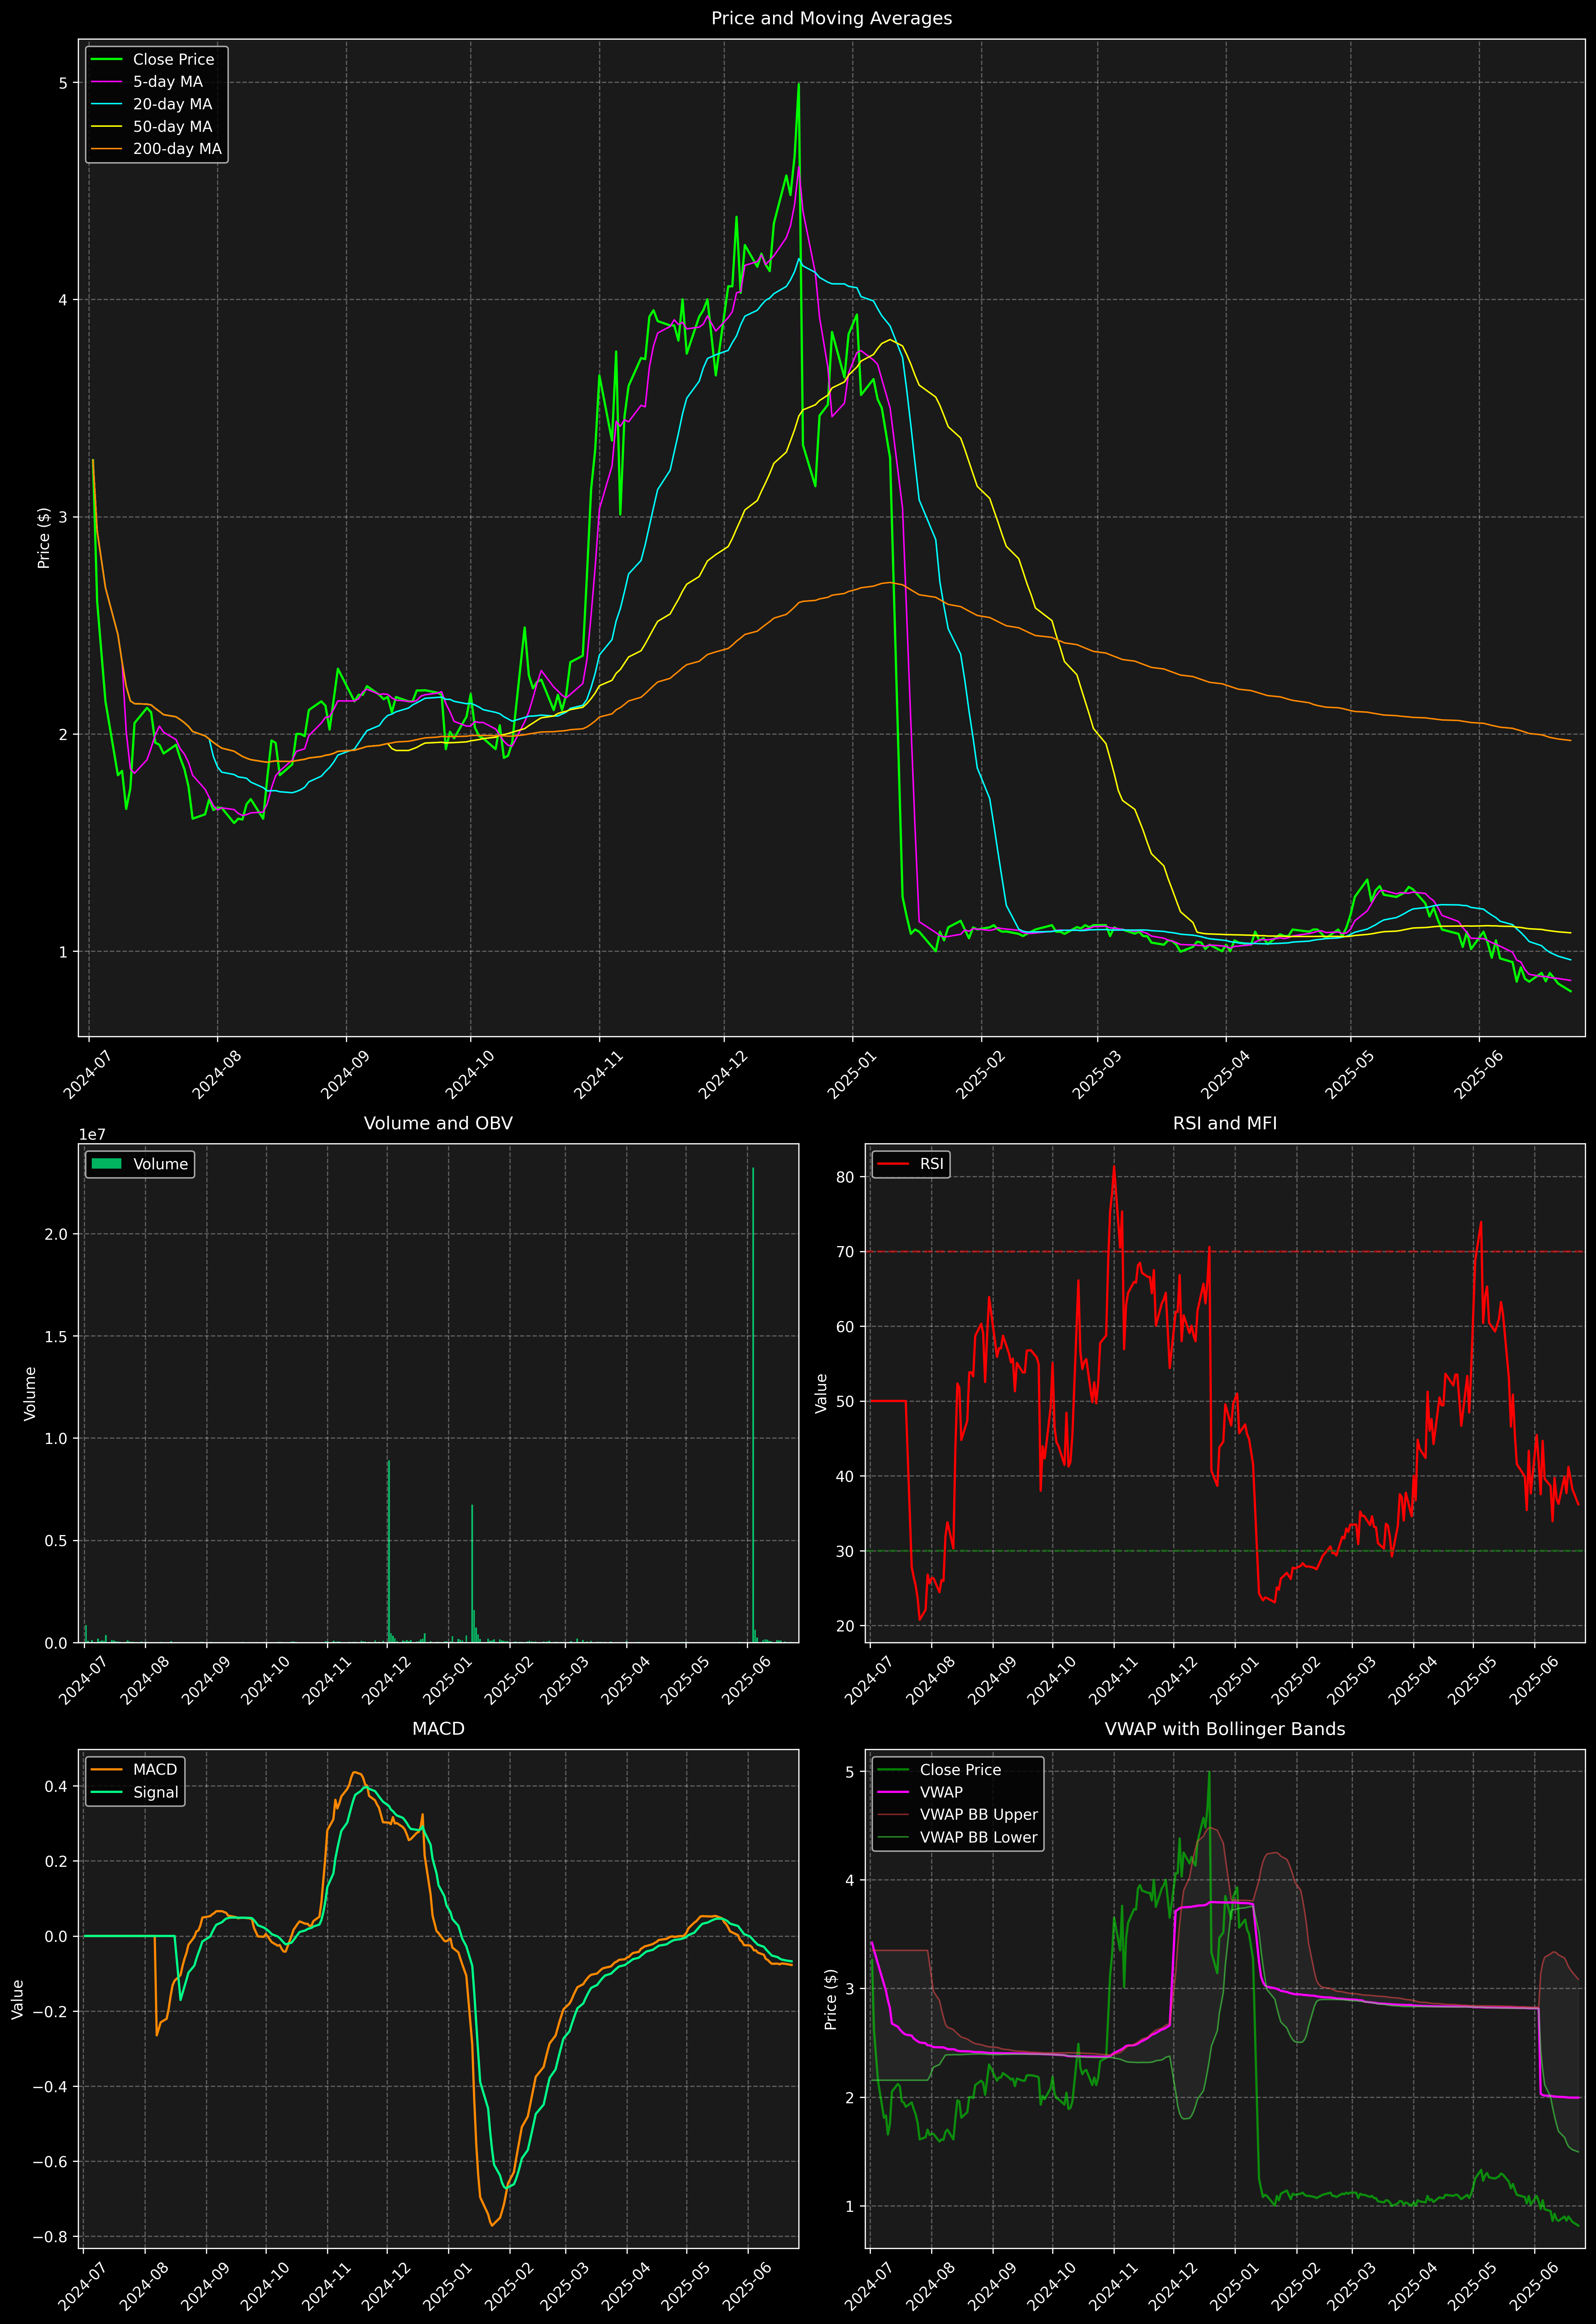
Task: Click the 'Volume' legend label in the volume chart
Action: 160,1164
